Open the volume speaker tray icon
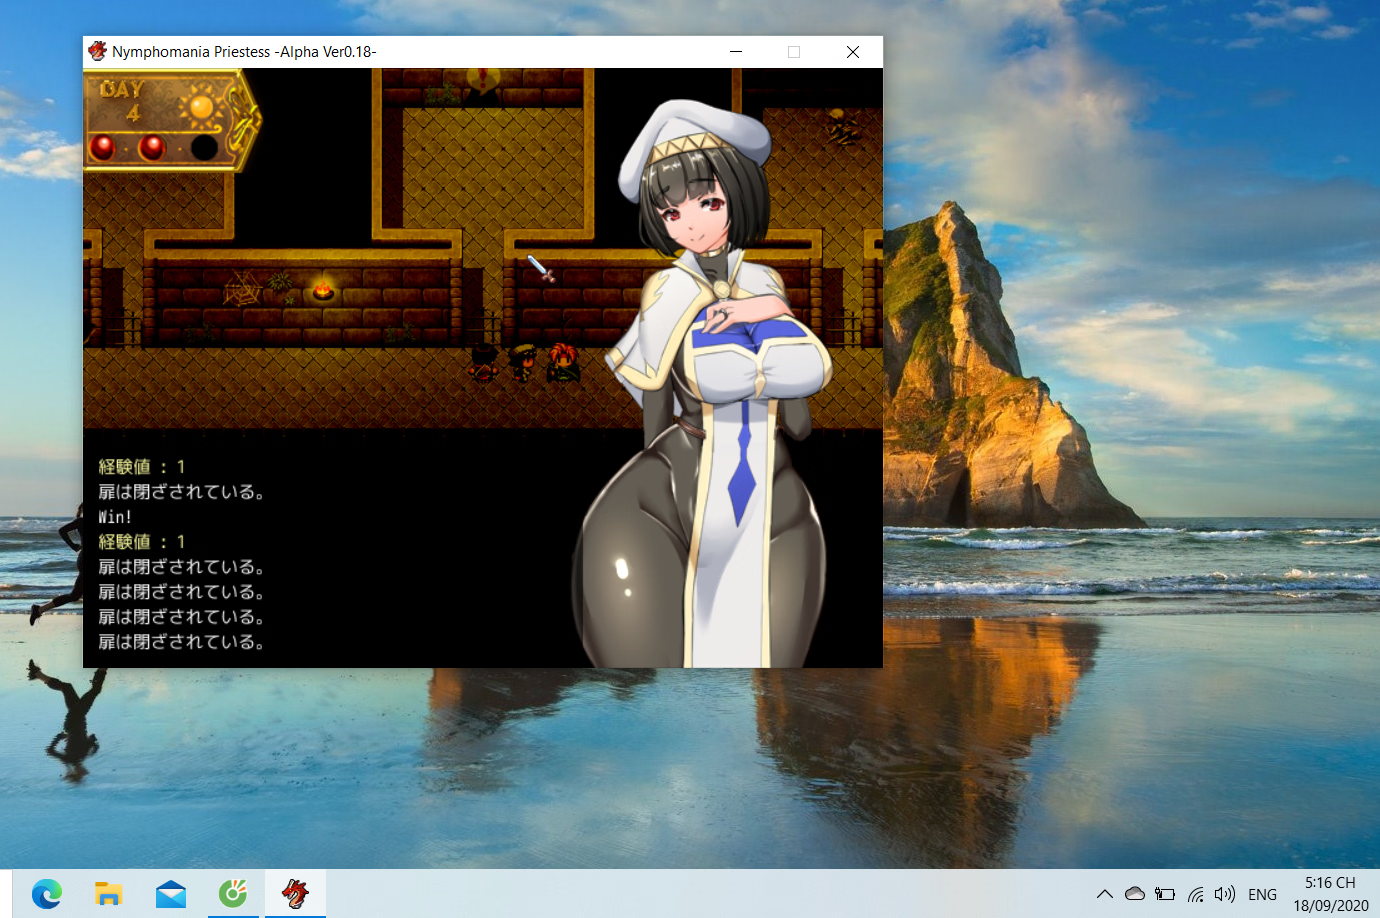 pos(1225,894)
